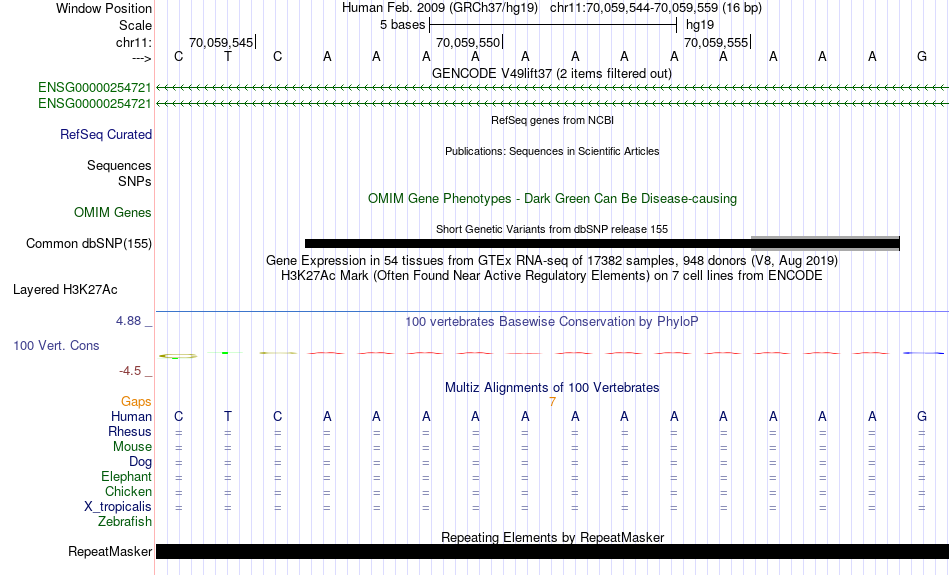The width and height of the screenshot is (950, 575).
Task: Select the genome assembly title Human Feb. 2009 (GRCh37/hg19)
Action: [440, 8]
